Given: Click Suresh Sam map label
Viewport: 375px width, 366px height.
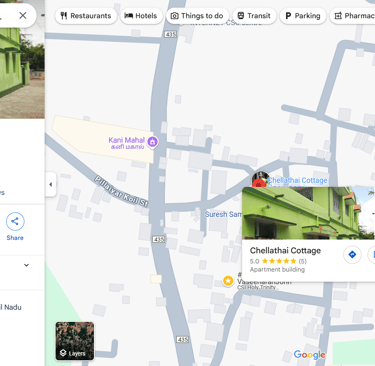Looking at the screenshot, I should [223, 214].
